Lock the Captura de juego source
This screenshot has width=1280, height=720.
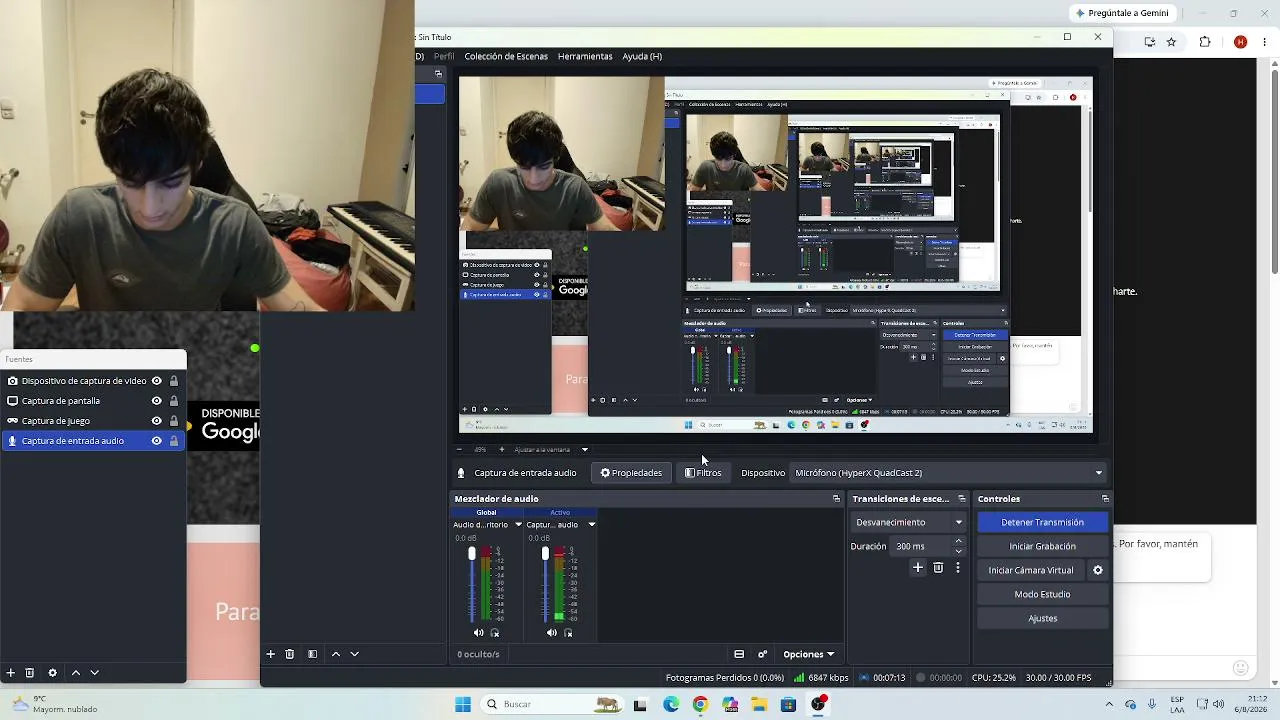pyautogui.click(x=174, y=421)
